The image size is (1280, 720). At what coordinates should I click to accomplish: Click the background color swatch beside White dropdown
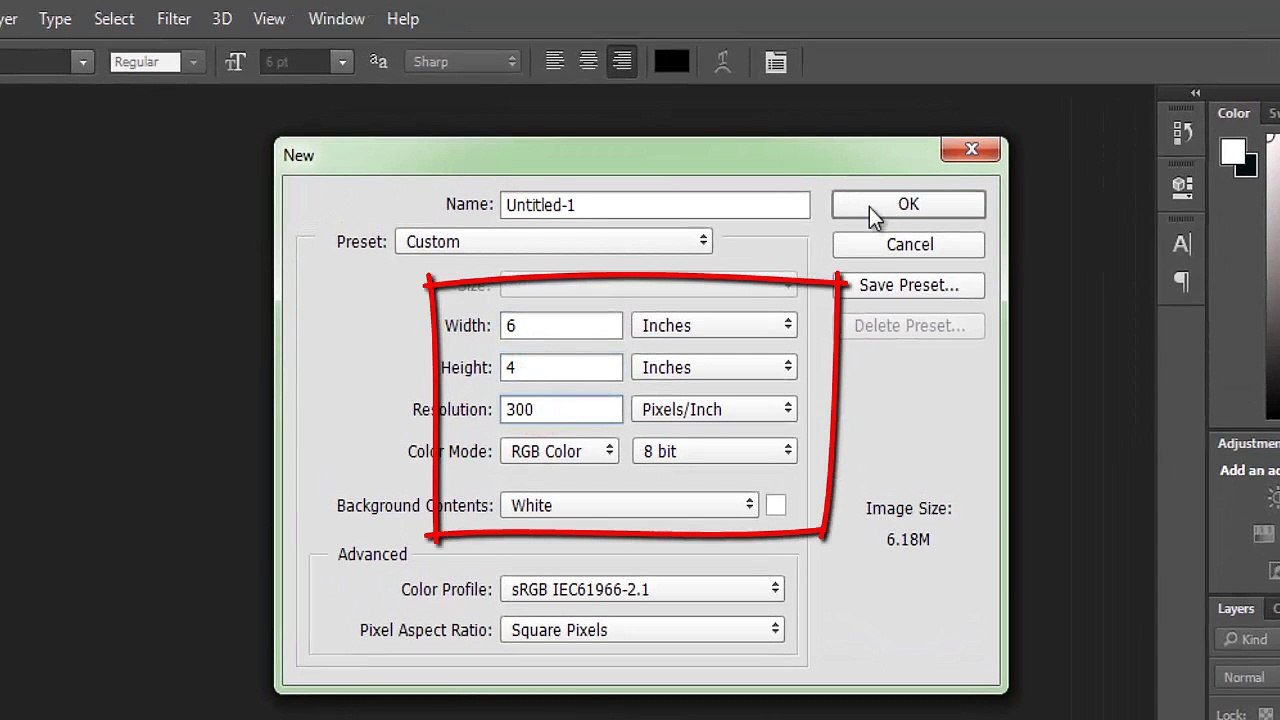[776, 505]
